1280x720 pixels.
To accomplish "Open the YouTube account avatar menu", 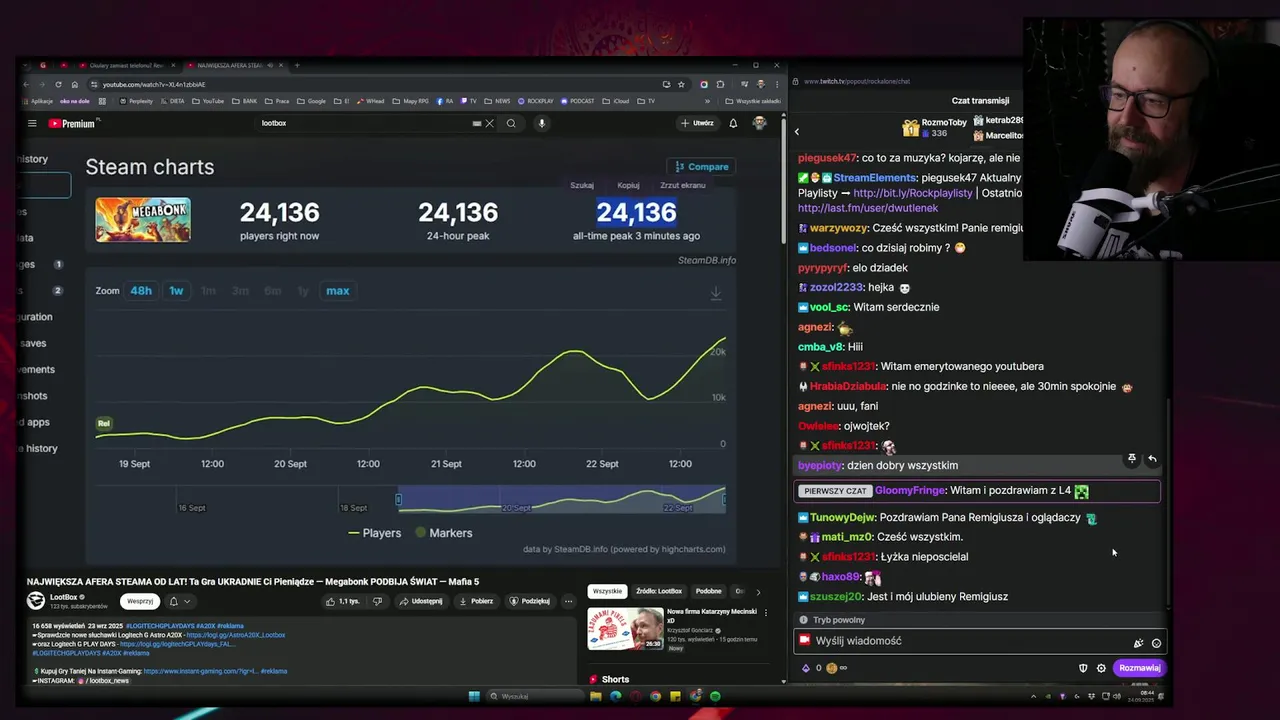I will [760, 123].
